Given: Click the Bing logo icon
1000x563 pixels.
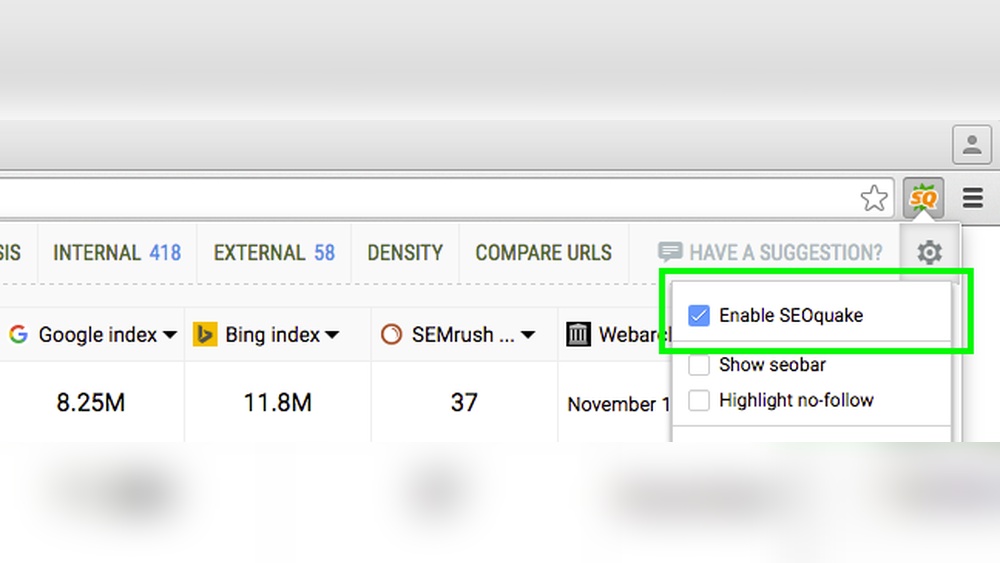Looking at the screenshot, I should tap(205, 334).
